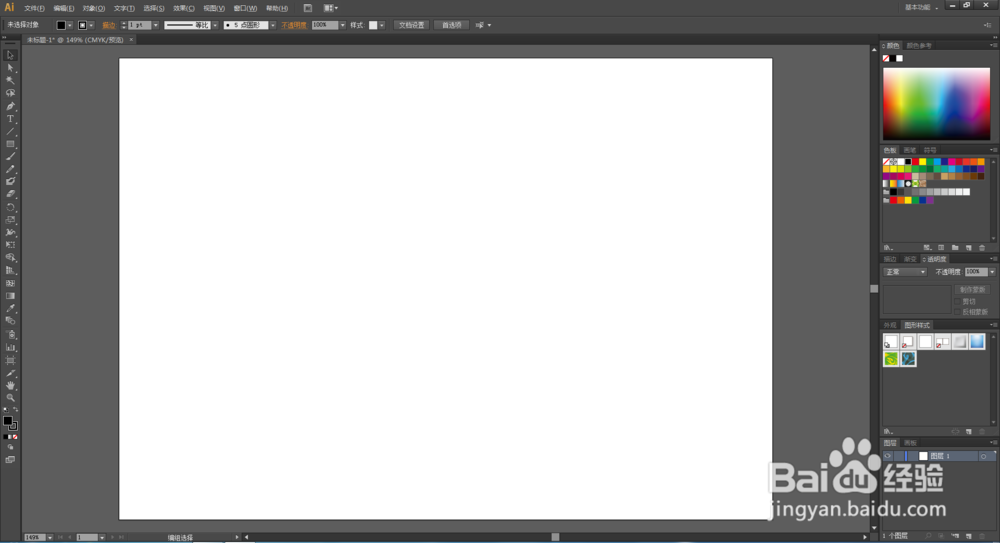Open the 样式 style dropdown
Viewport: 1000px width, 543px height.
click(381, 26)
